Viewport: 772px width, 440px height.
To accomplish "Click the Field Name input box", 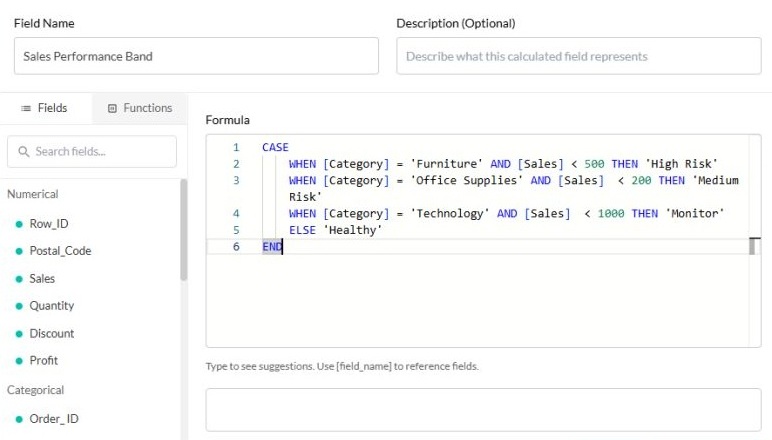I will (196, 56).
